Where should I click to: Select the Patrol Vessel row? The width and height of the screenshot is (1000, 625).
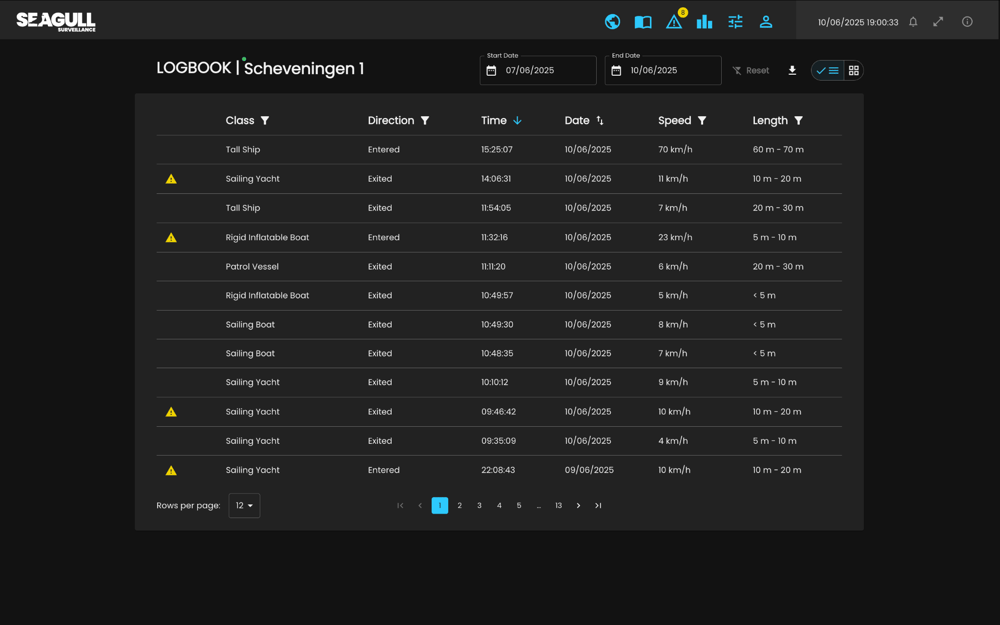tap(499, 267)
